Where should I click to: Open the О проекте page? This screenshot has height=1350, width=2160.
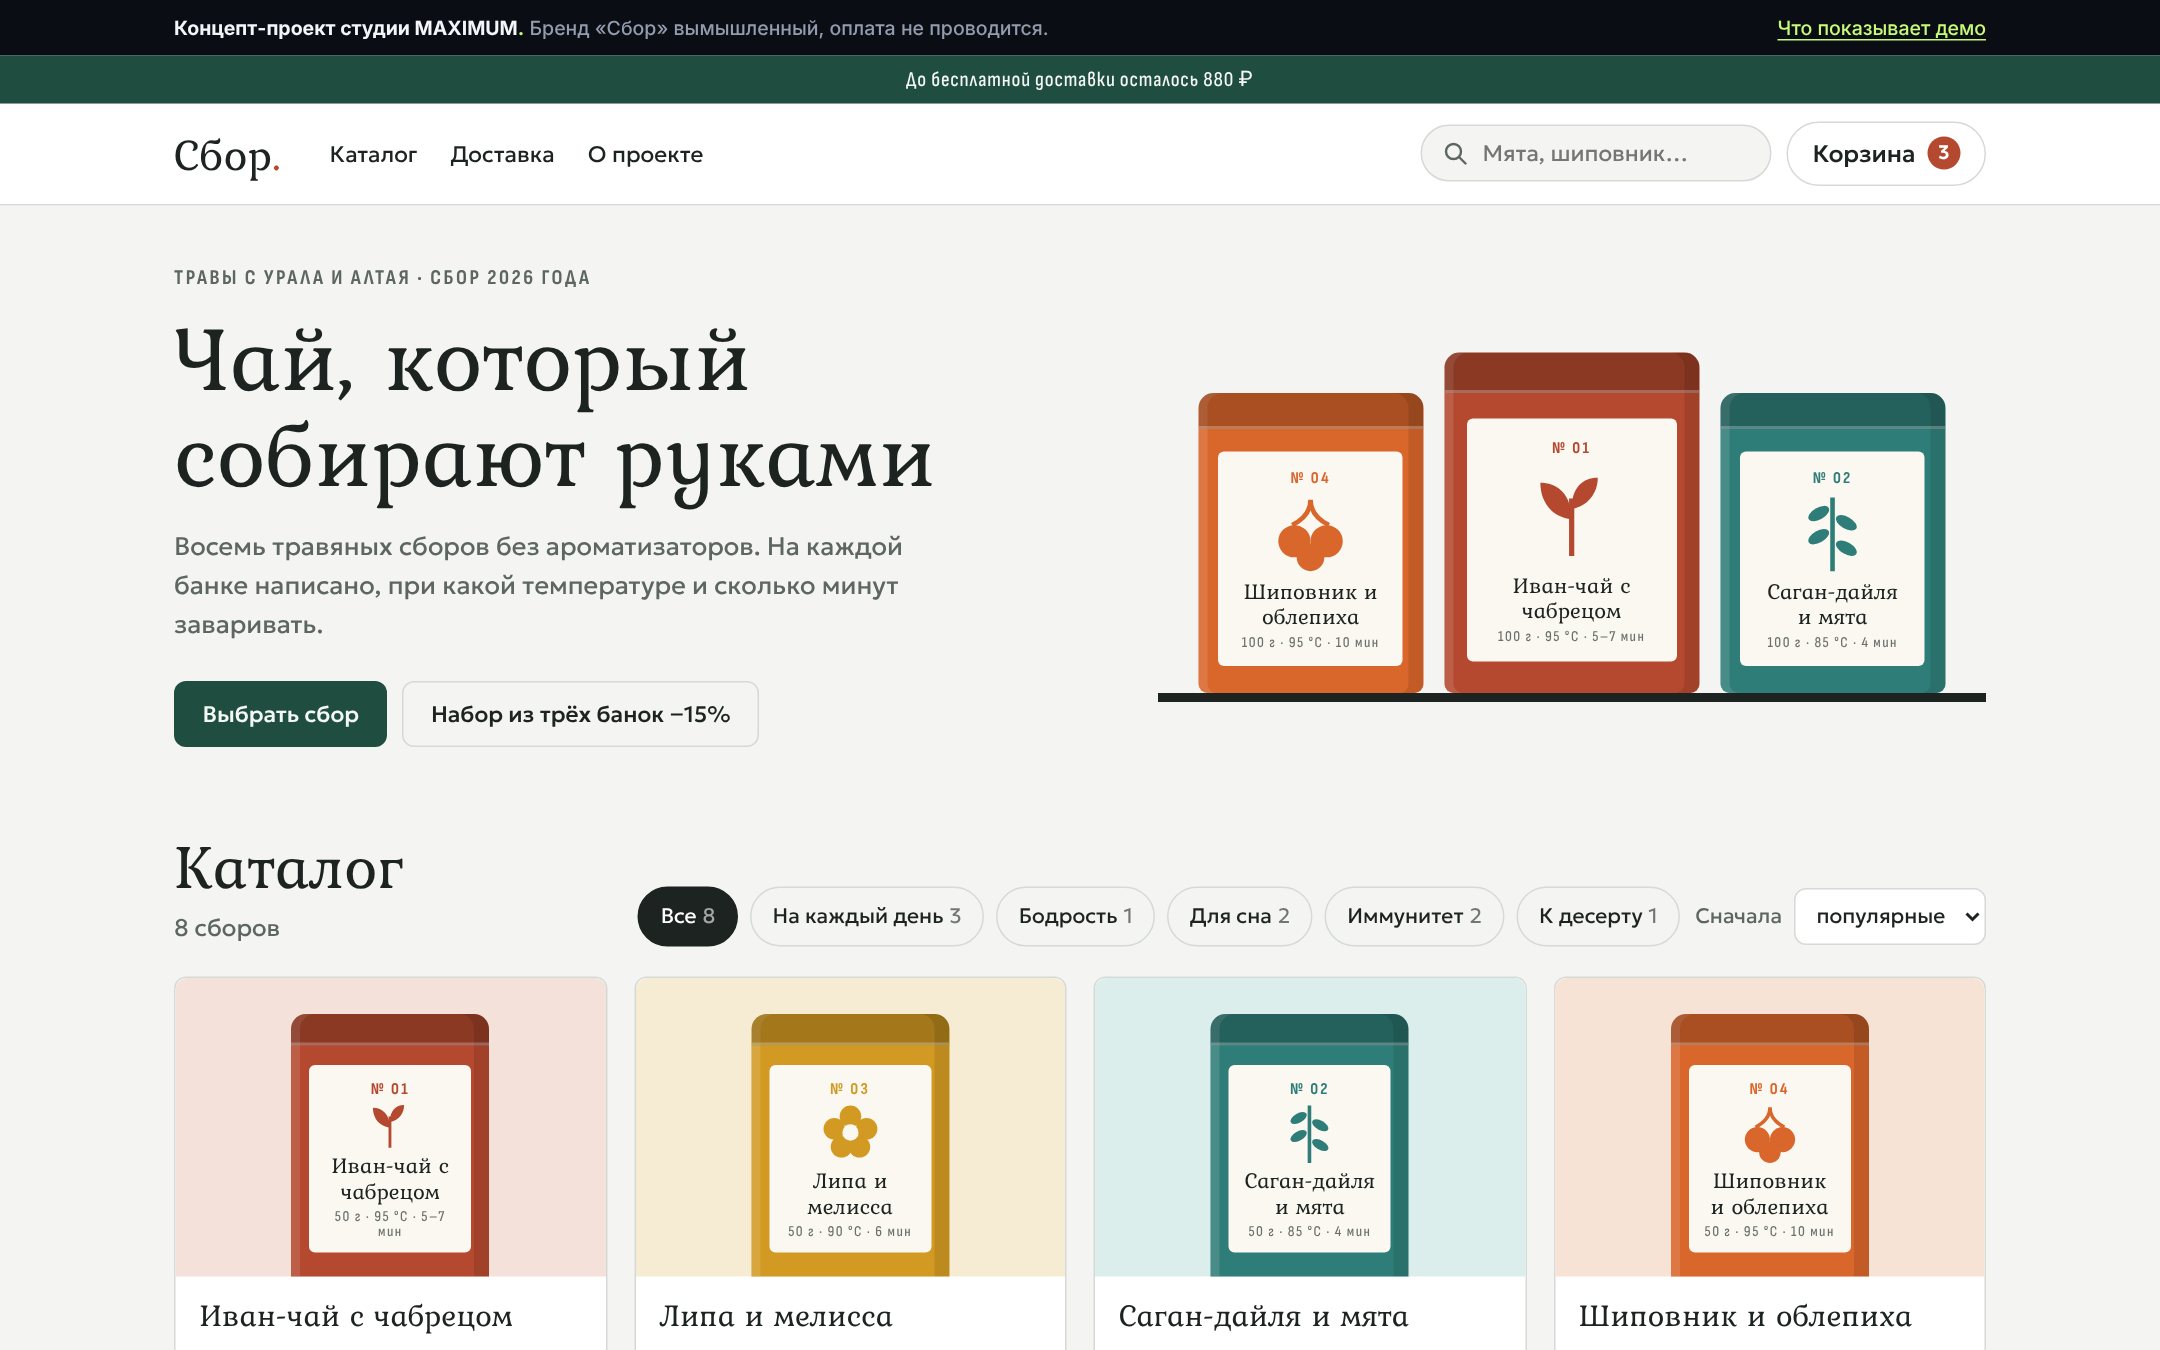point(645,155)
